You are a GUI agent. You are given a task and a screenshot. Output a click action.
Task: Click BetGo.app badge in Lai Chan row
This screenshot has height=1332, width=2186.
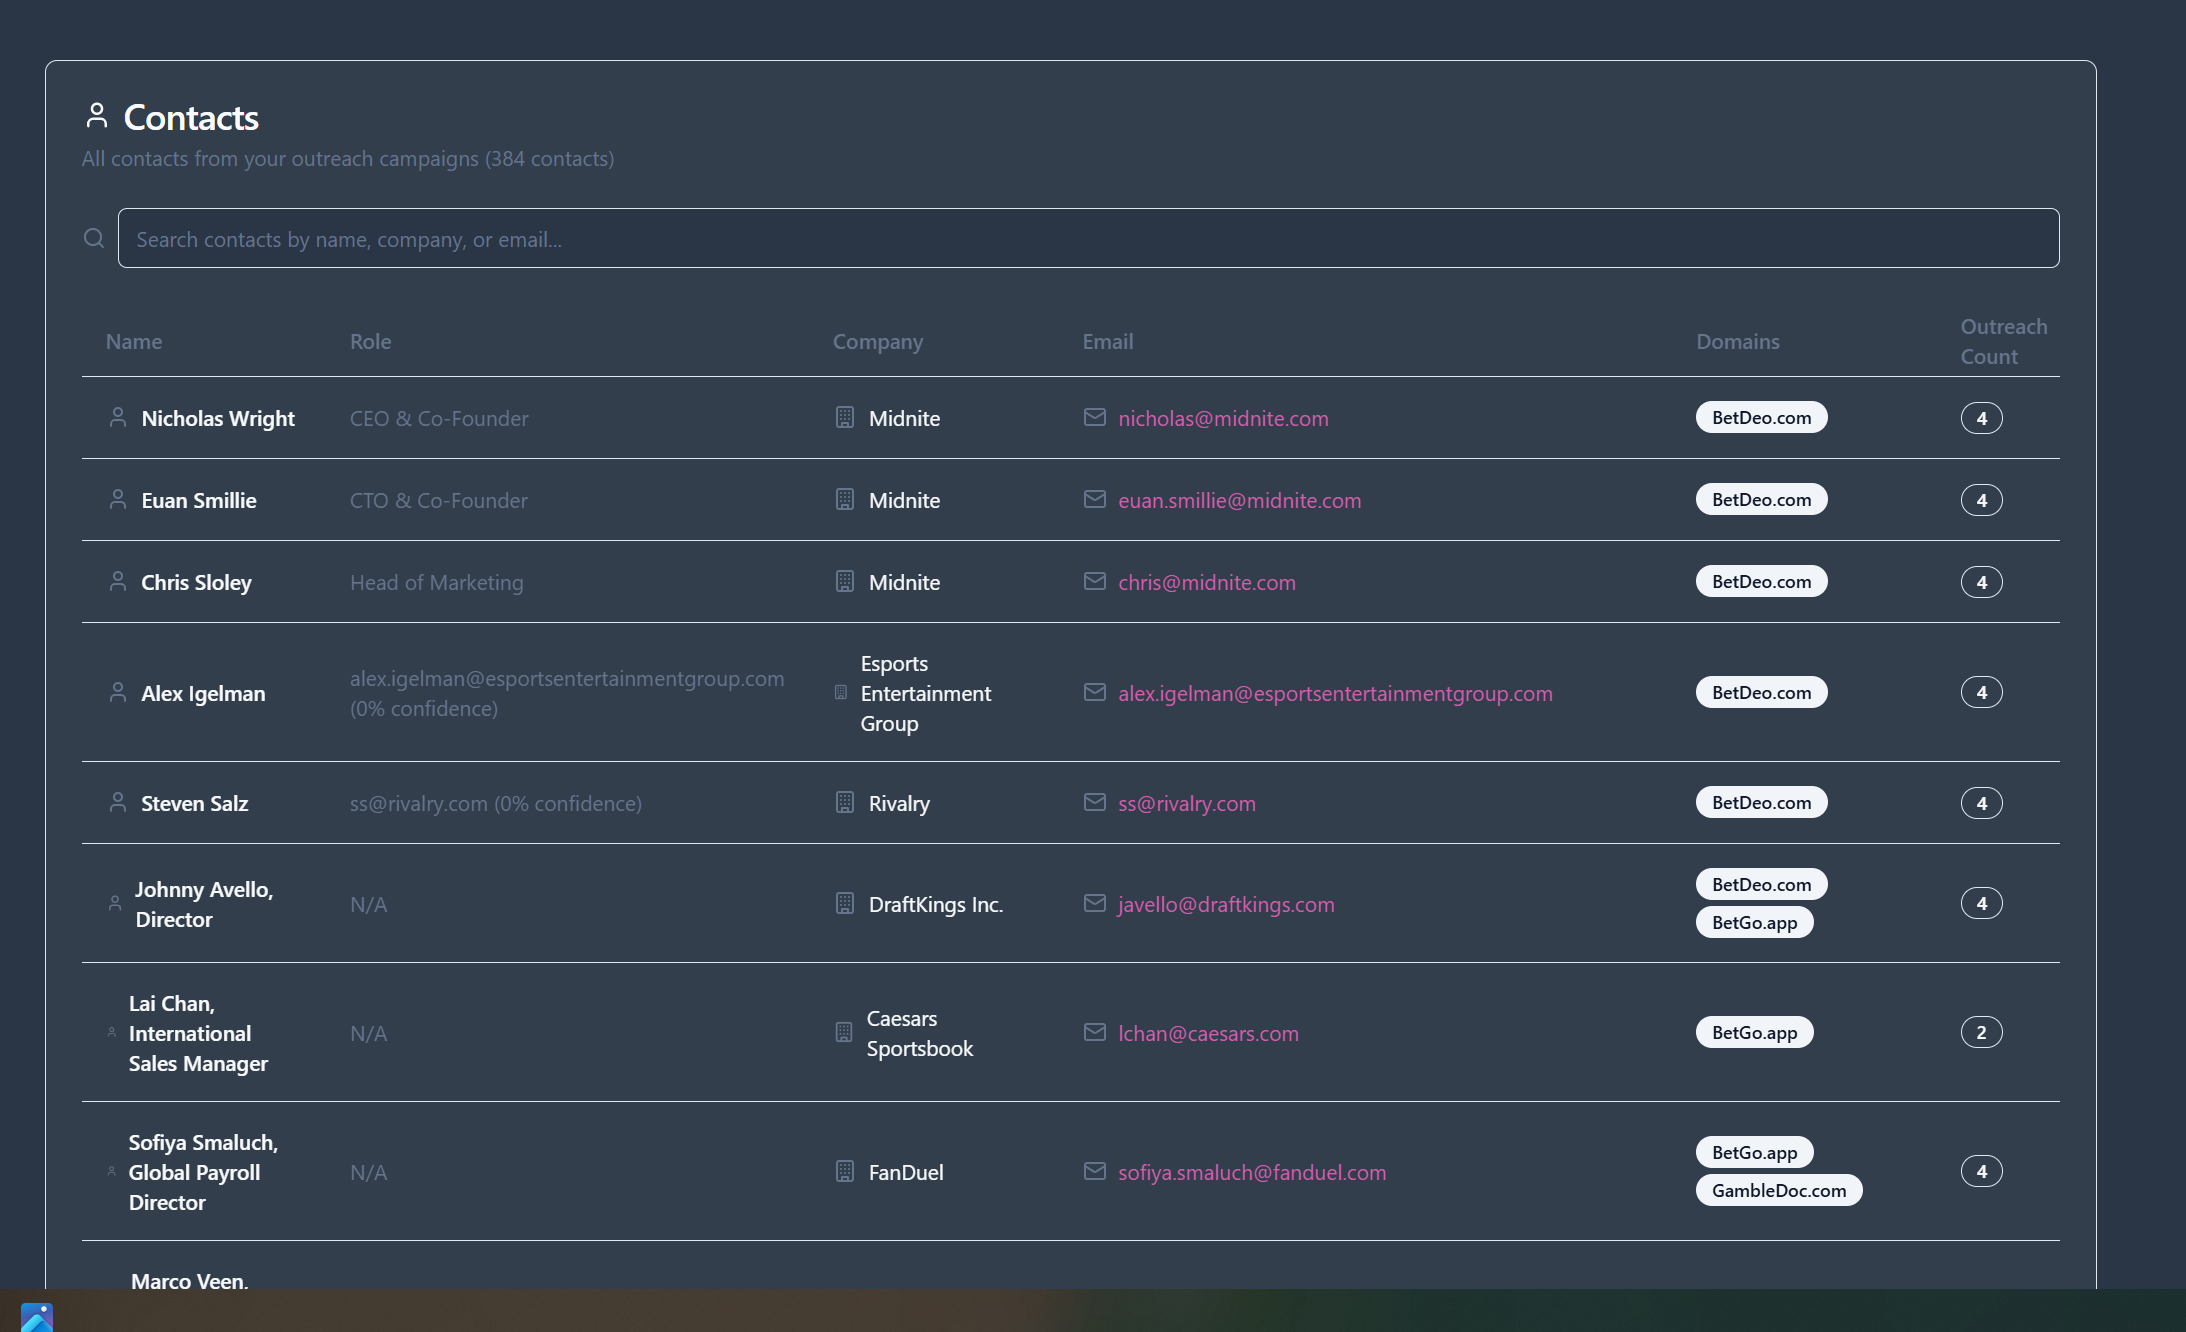tap(1754, 1033)
